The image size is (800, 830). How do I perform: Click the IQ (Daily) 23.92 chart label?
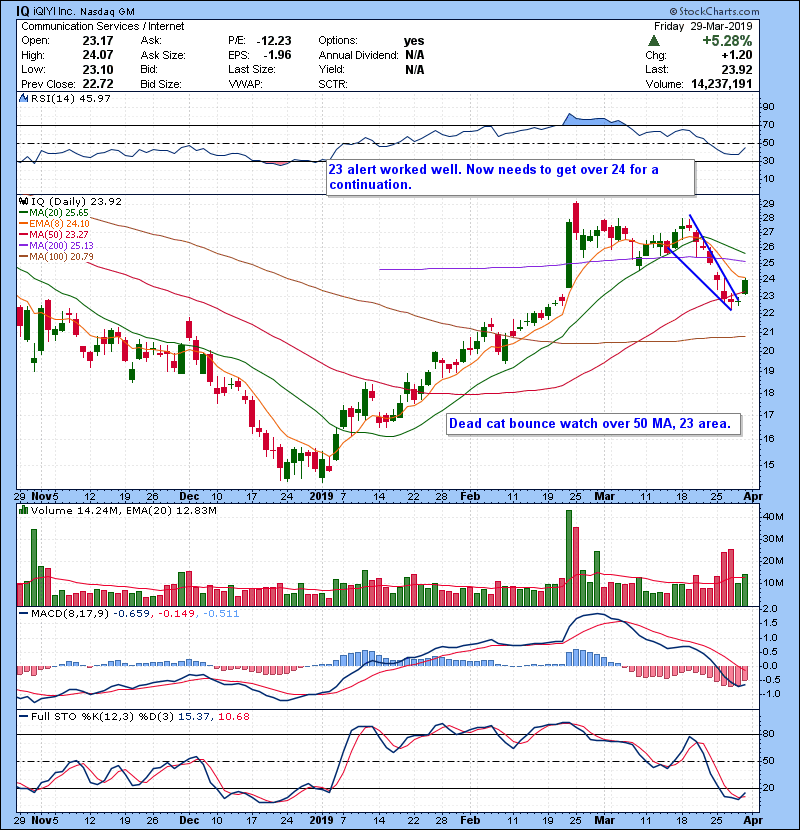(76, 201)
